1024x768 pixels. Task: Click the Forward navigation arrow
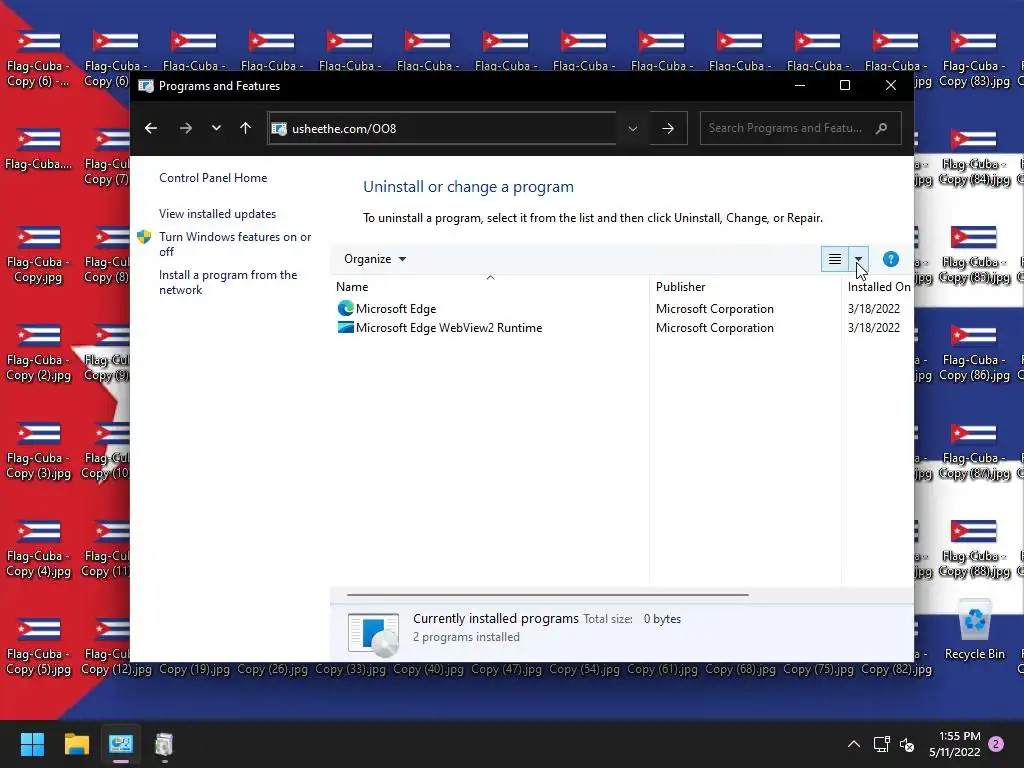tap(186, 128)
